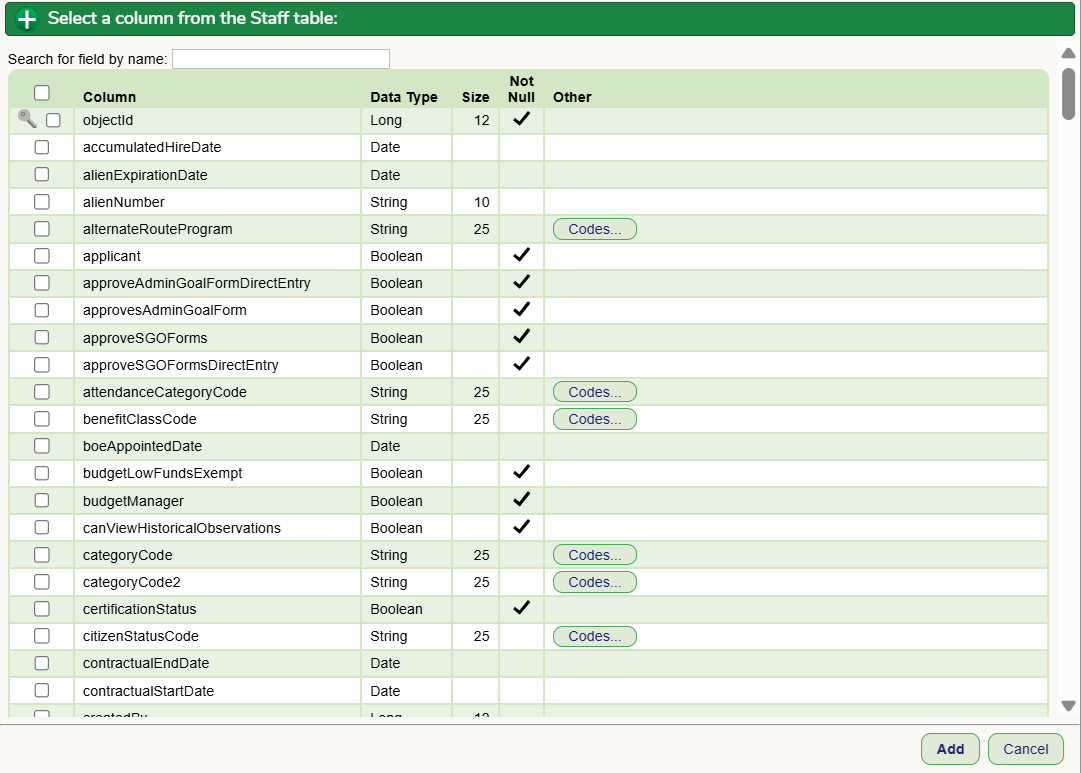The image size is (1081, 773).
Task: Open Codes for categoryCode2
Action: (594, 582)
